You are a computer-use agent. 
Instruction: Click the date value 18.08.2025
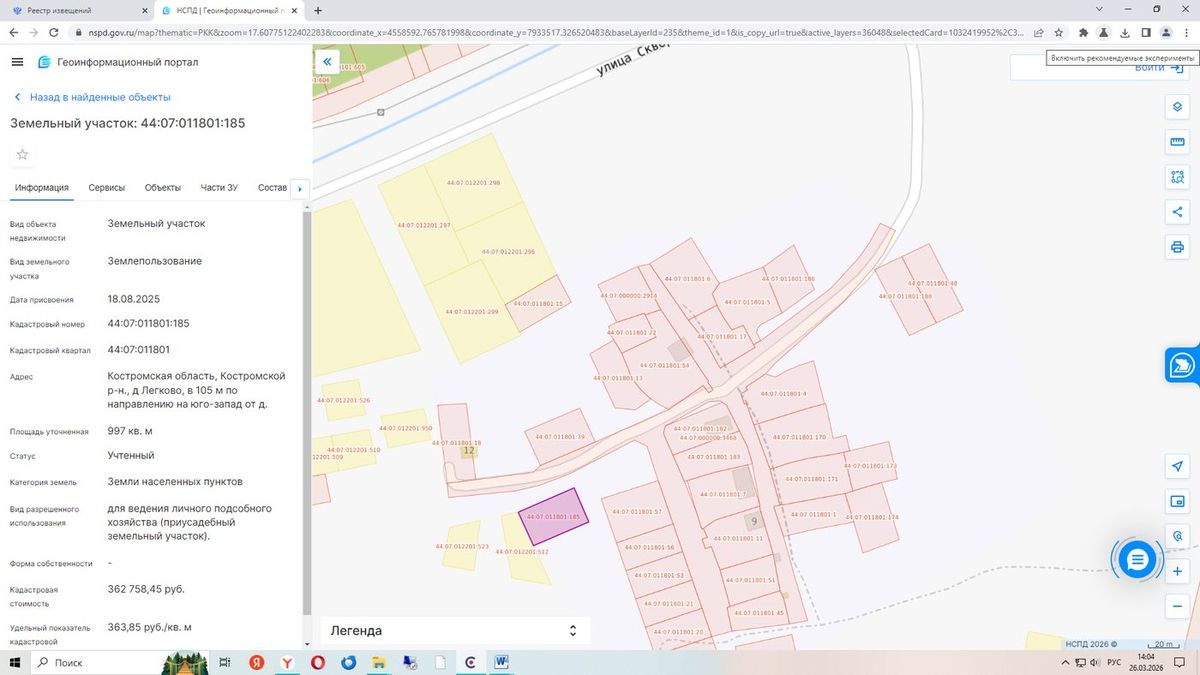click(x=134, y=299)
